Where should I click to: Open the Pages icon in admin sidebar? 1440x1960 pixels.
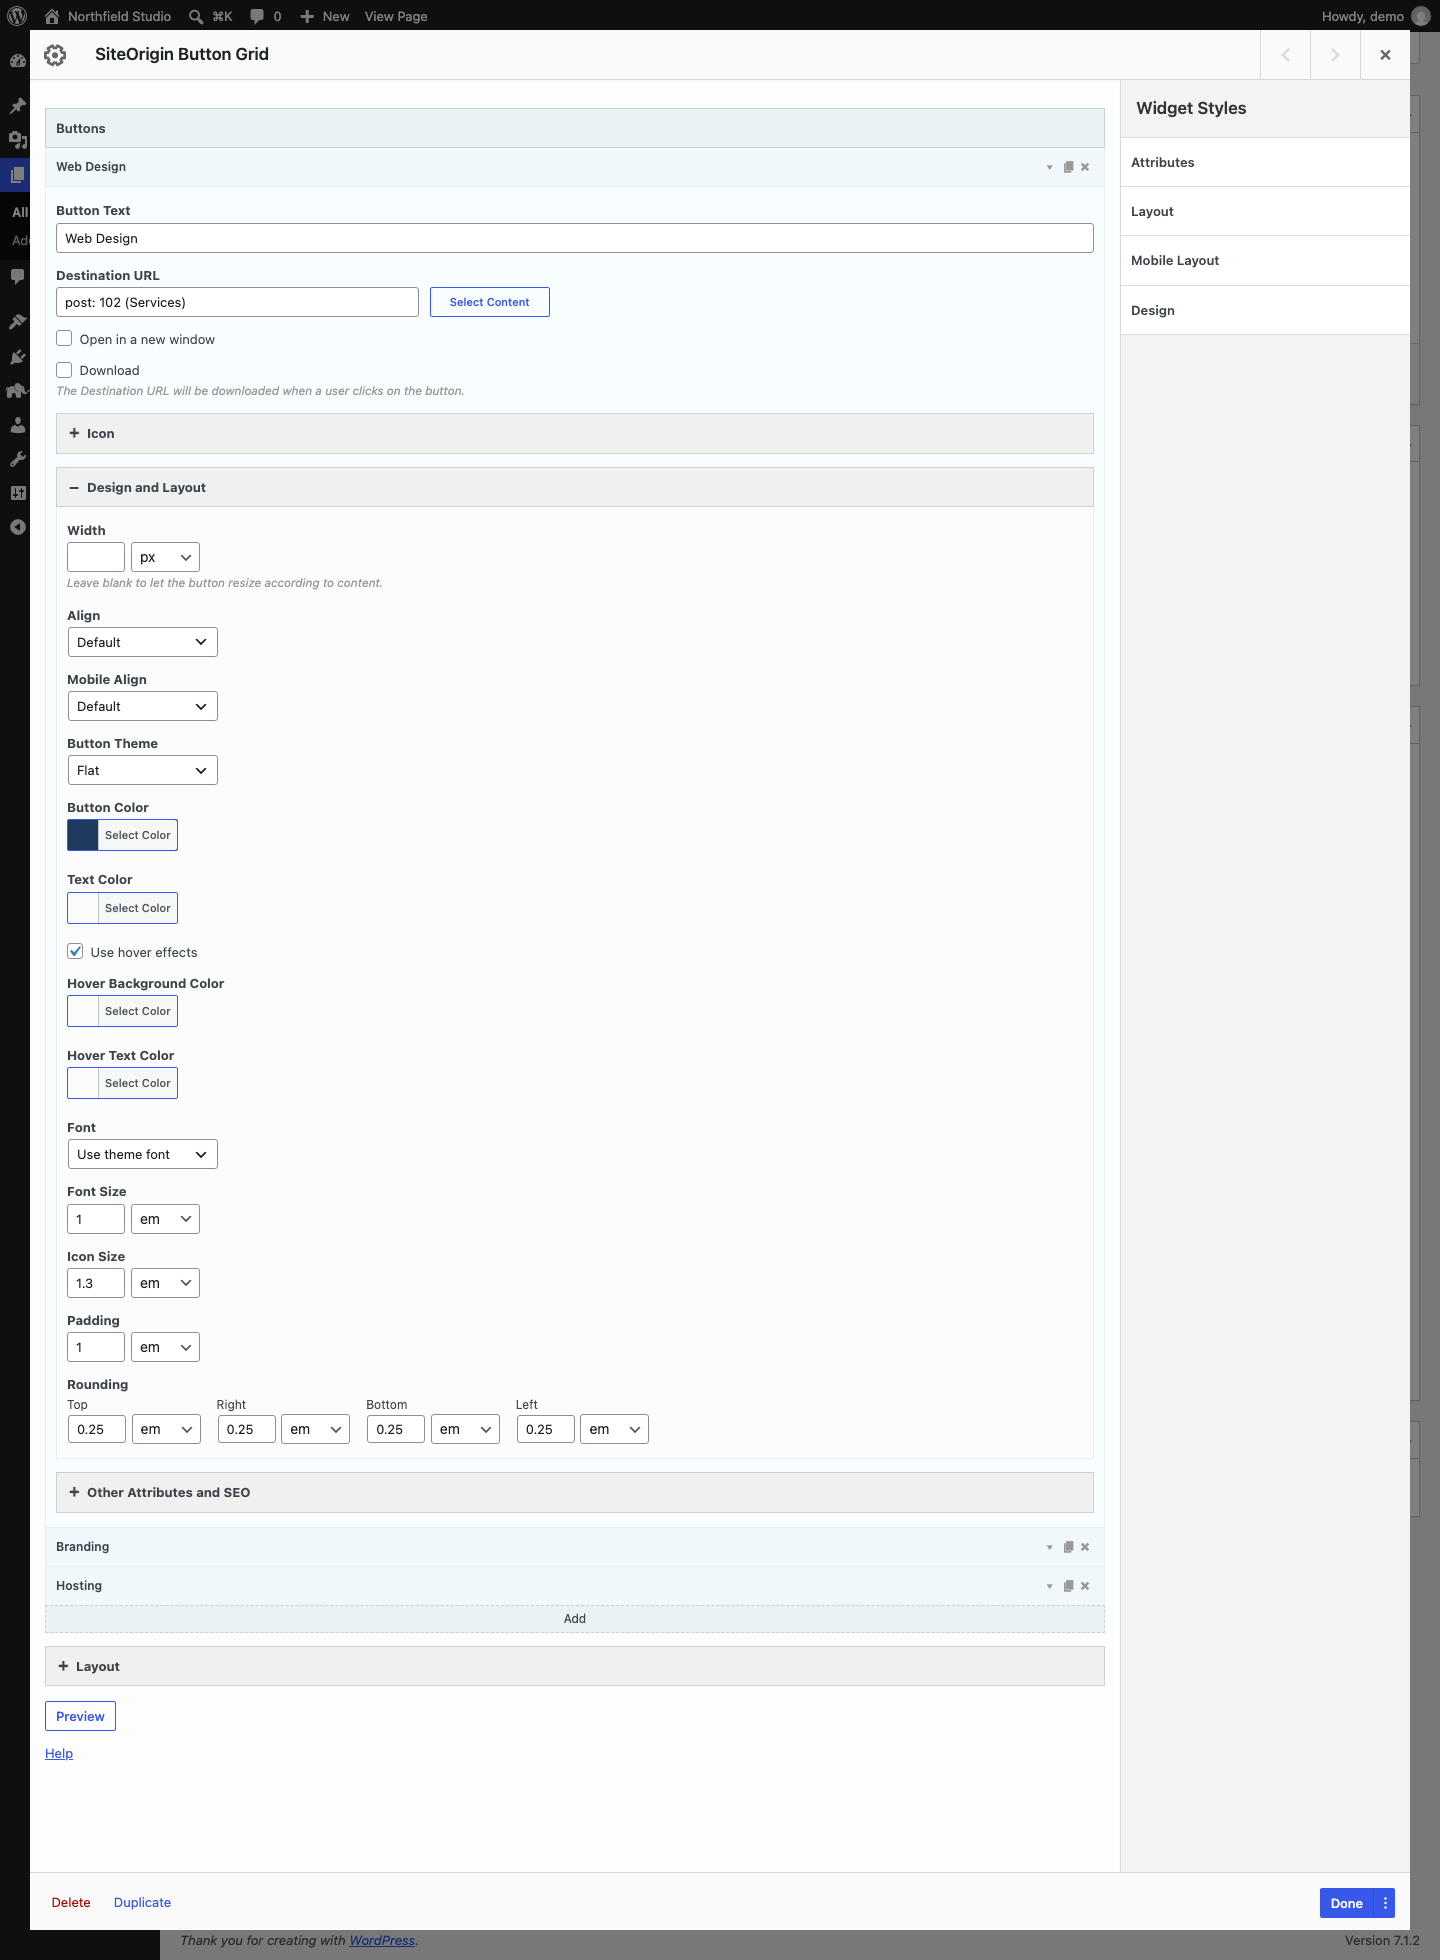click(x=17, y=175)
